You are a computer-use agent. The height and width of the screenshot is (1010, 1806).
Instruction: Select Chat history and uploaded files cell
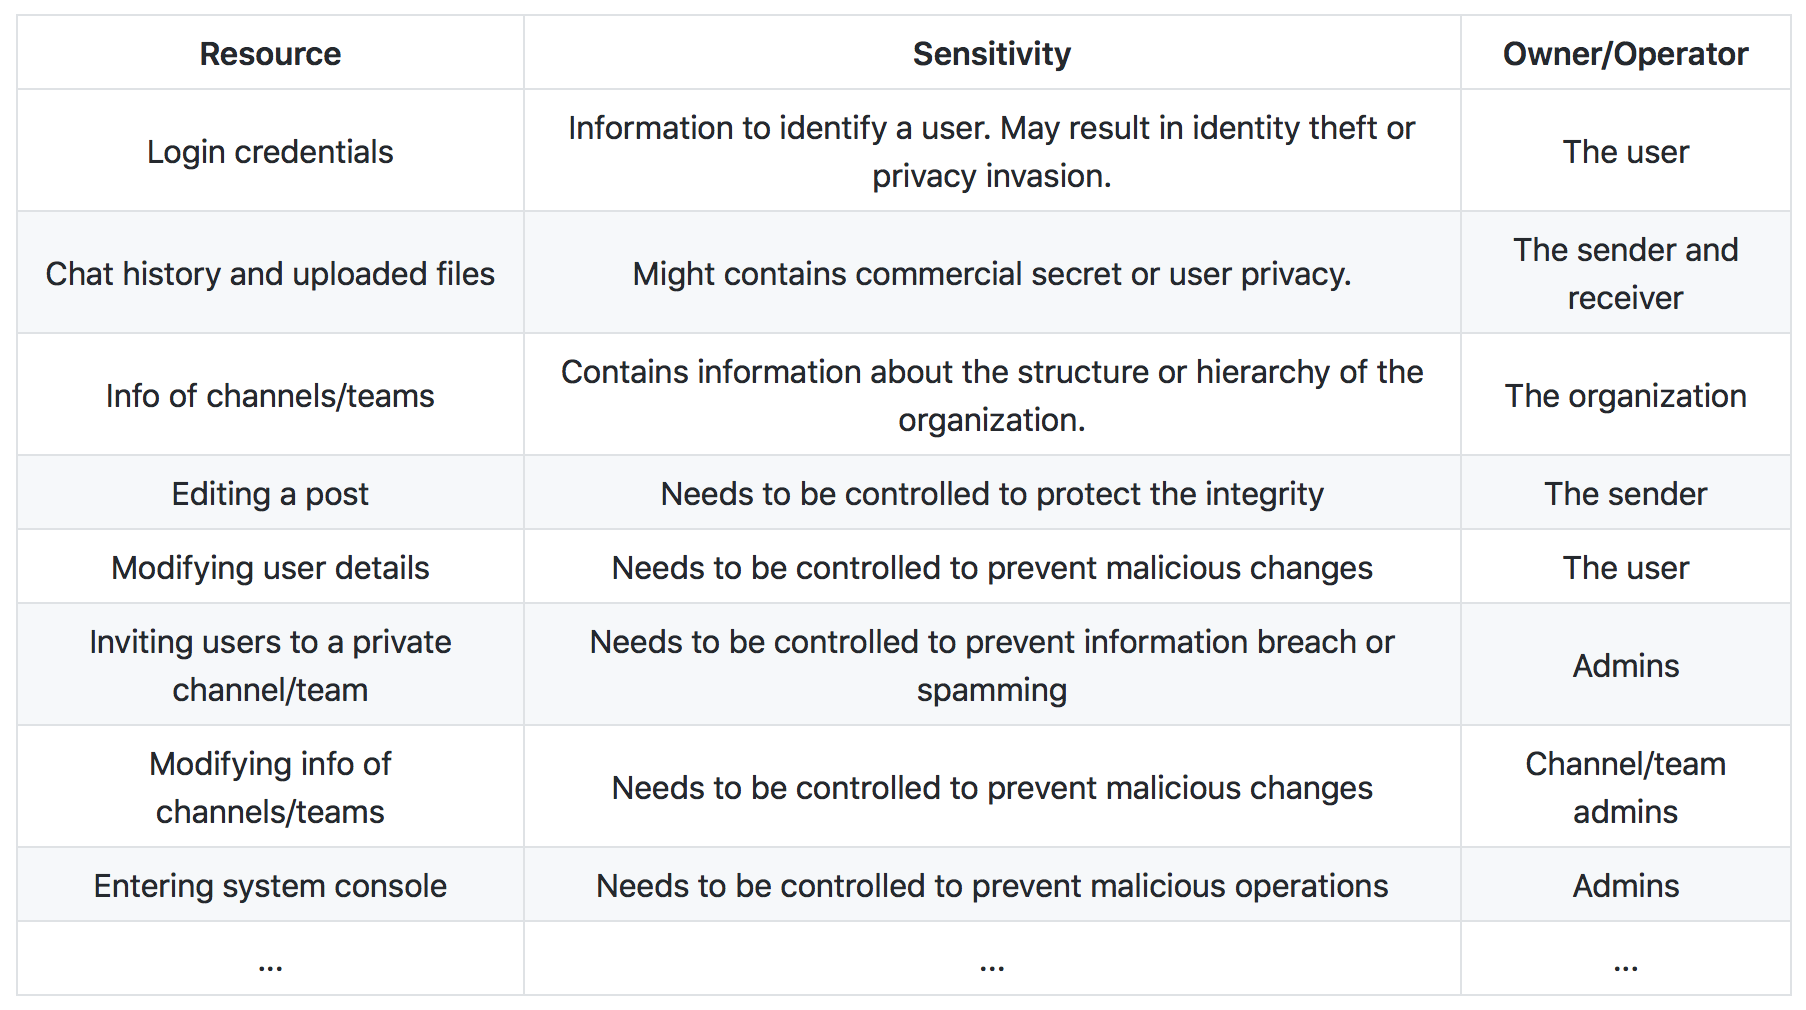[x=270, y=274]
